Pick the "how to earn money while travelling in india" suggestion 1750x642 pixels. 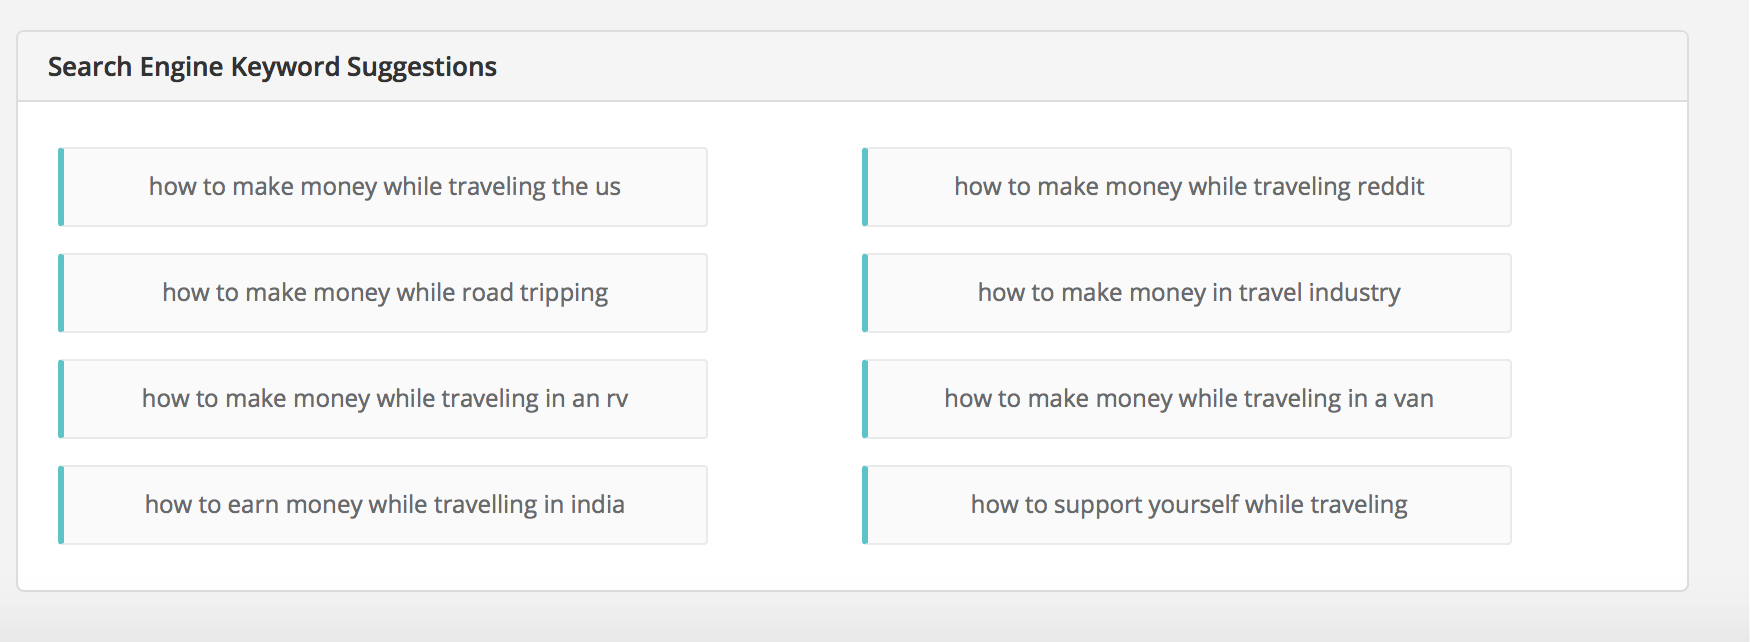[384, 504]
